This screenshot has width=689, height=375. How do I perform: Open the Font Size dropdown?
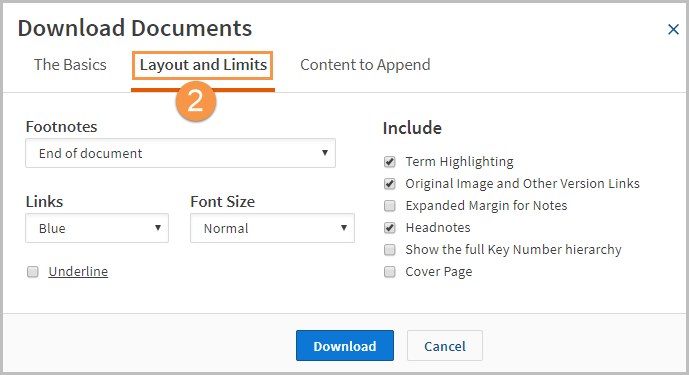tap(272, 228)
